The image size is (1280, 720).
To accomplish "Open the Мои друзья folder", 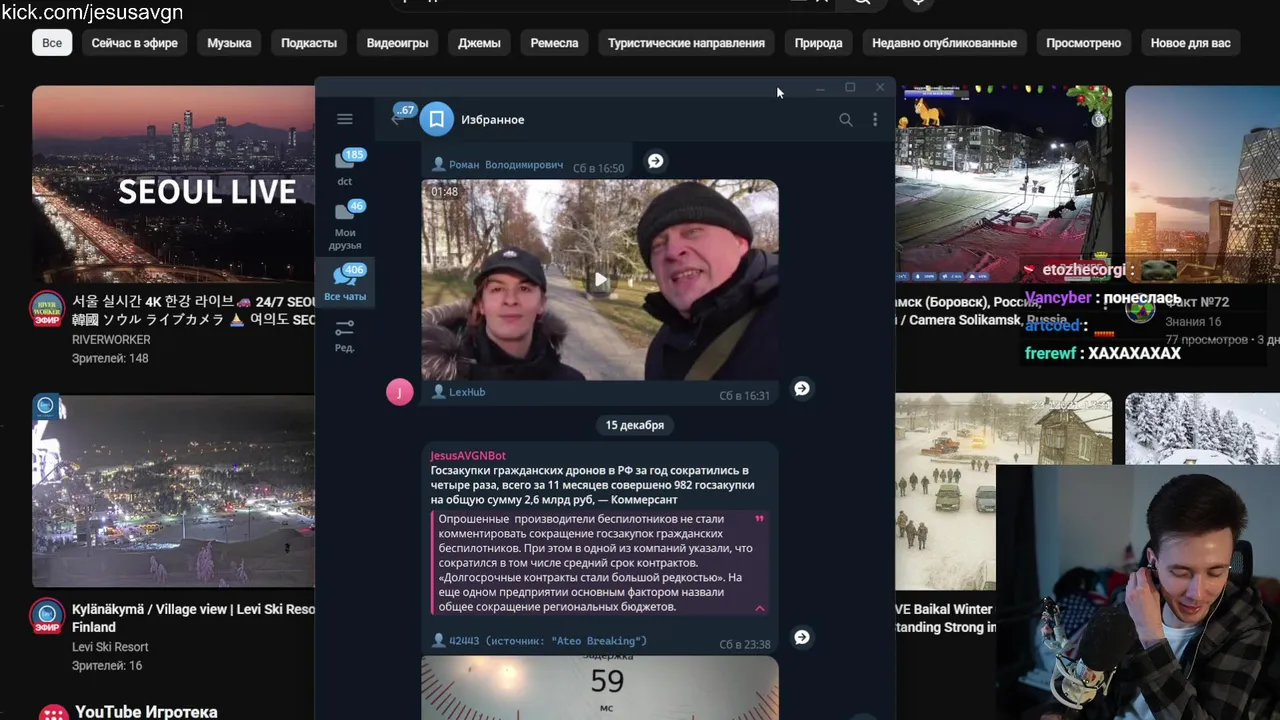I will (x=345, y=225).
